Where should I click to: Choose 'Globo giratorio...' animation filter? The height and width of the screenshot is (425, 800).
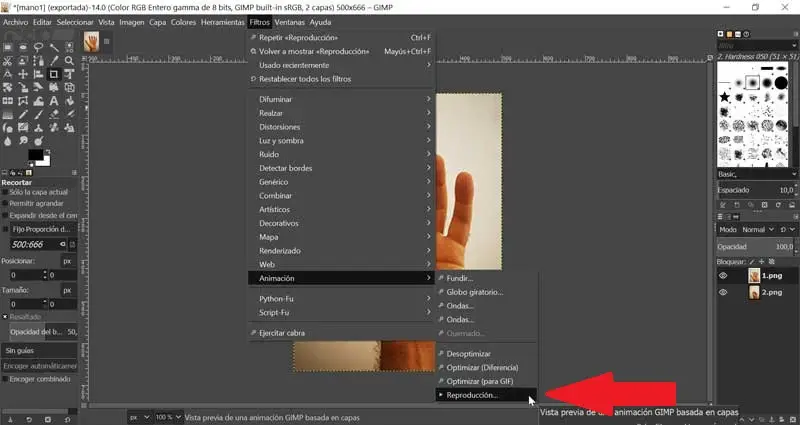pos(486,292)
